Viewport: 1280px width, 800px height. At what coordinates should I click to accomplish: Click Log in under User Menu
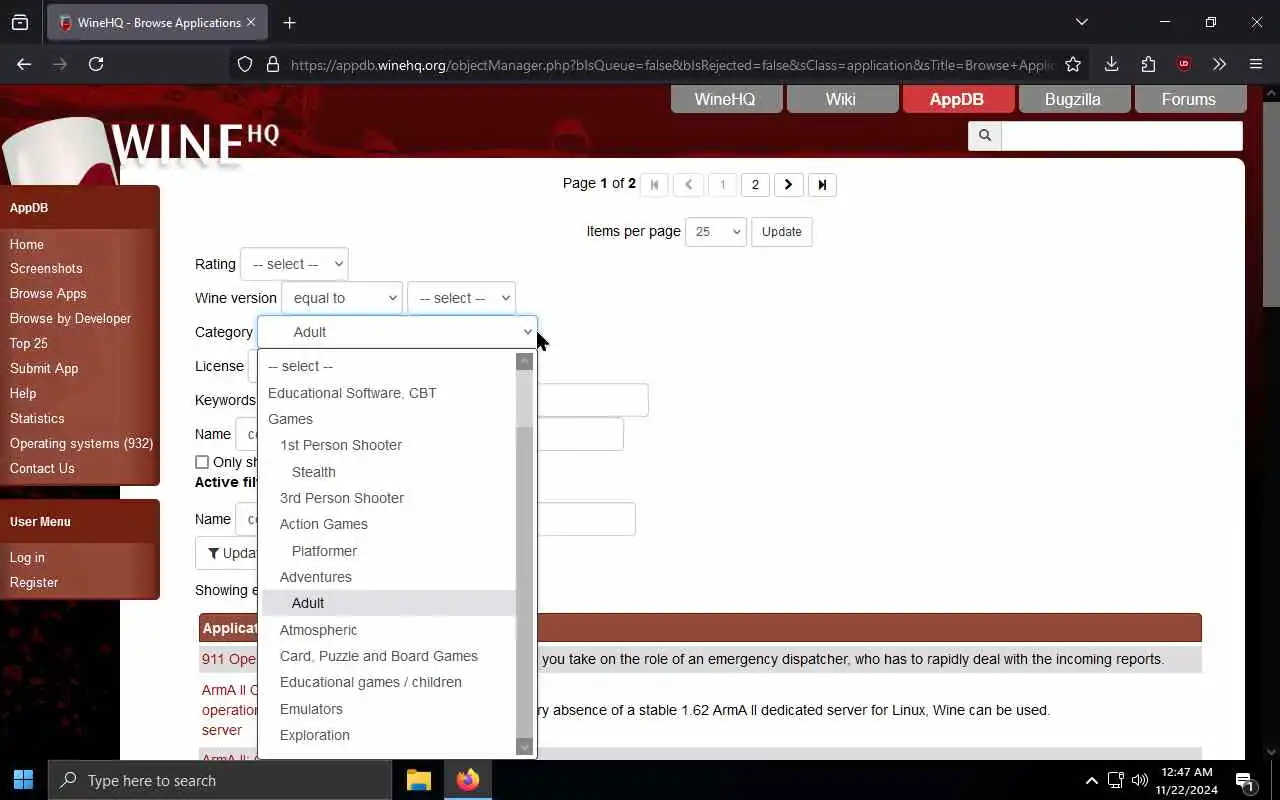click(27, 557)
